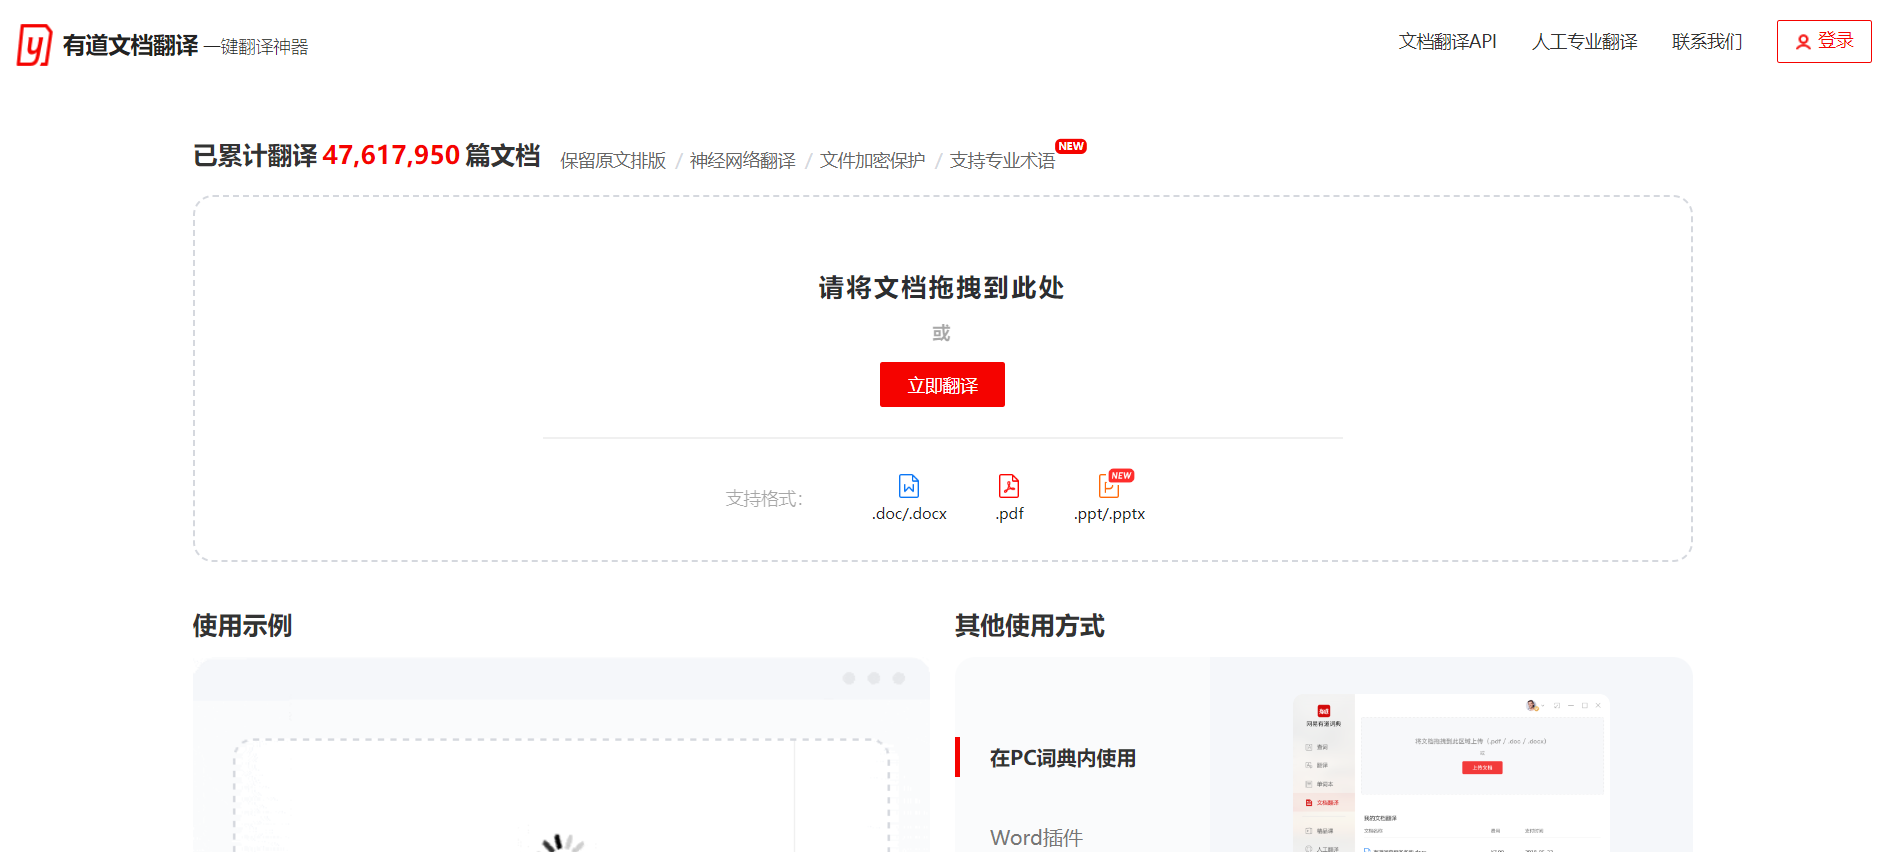The width and height of the screenshot is (1880, 852).
Task: Click the Youdao red logo icon
Action: (x=34, y=45)
